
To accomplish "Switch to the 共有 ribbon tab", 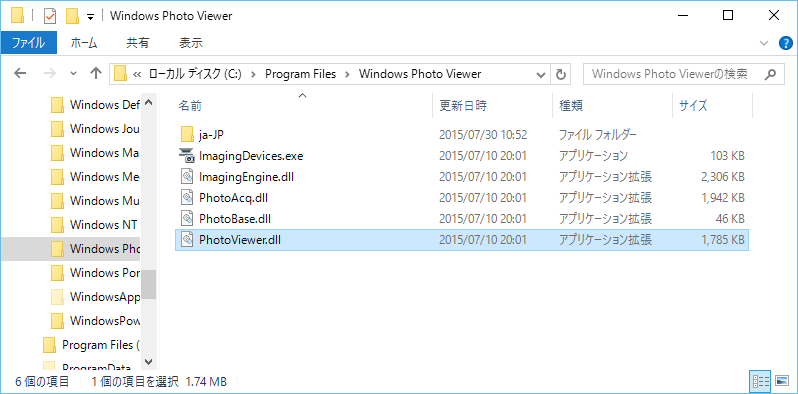I will [137, 43].
